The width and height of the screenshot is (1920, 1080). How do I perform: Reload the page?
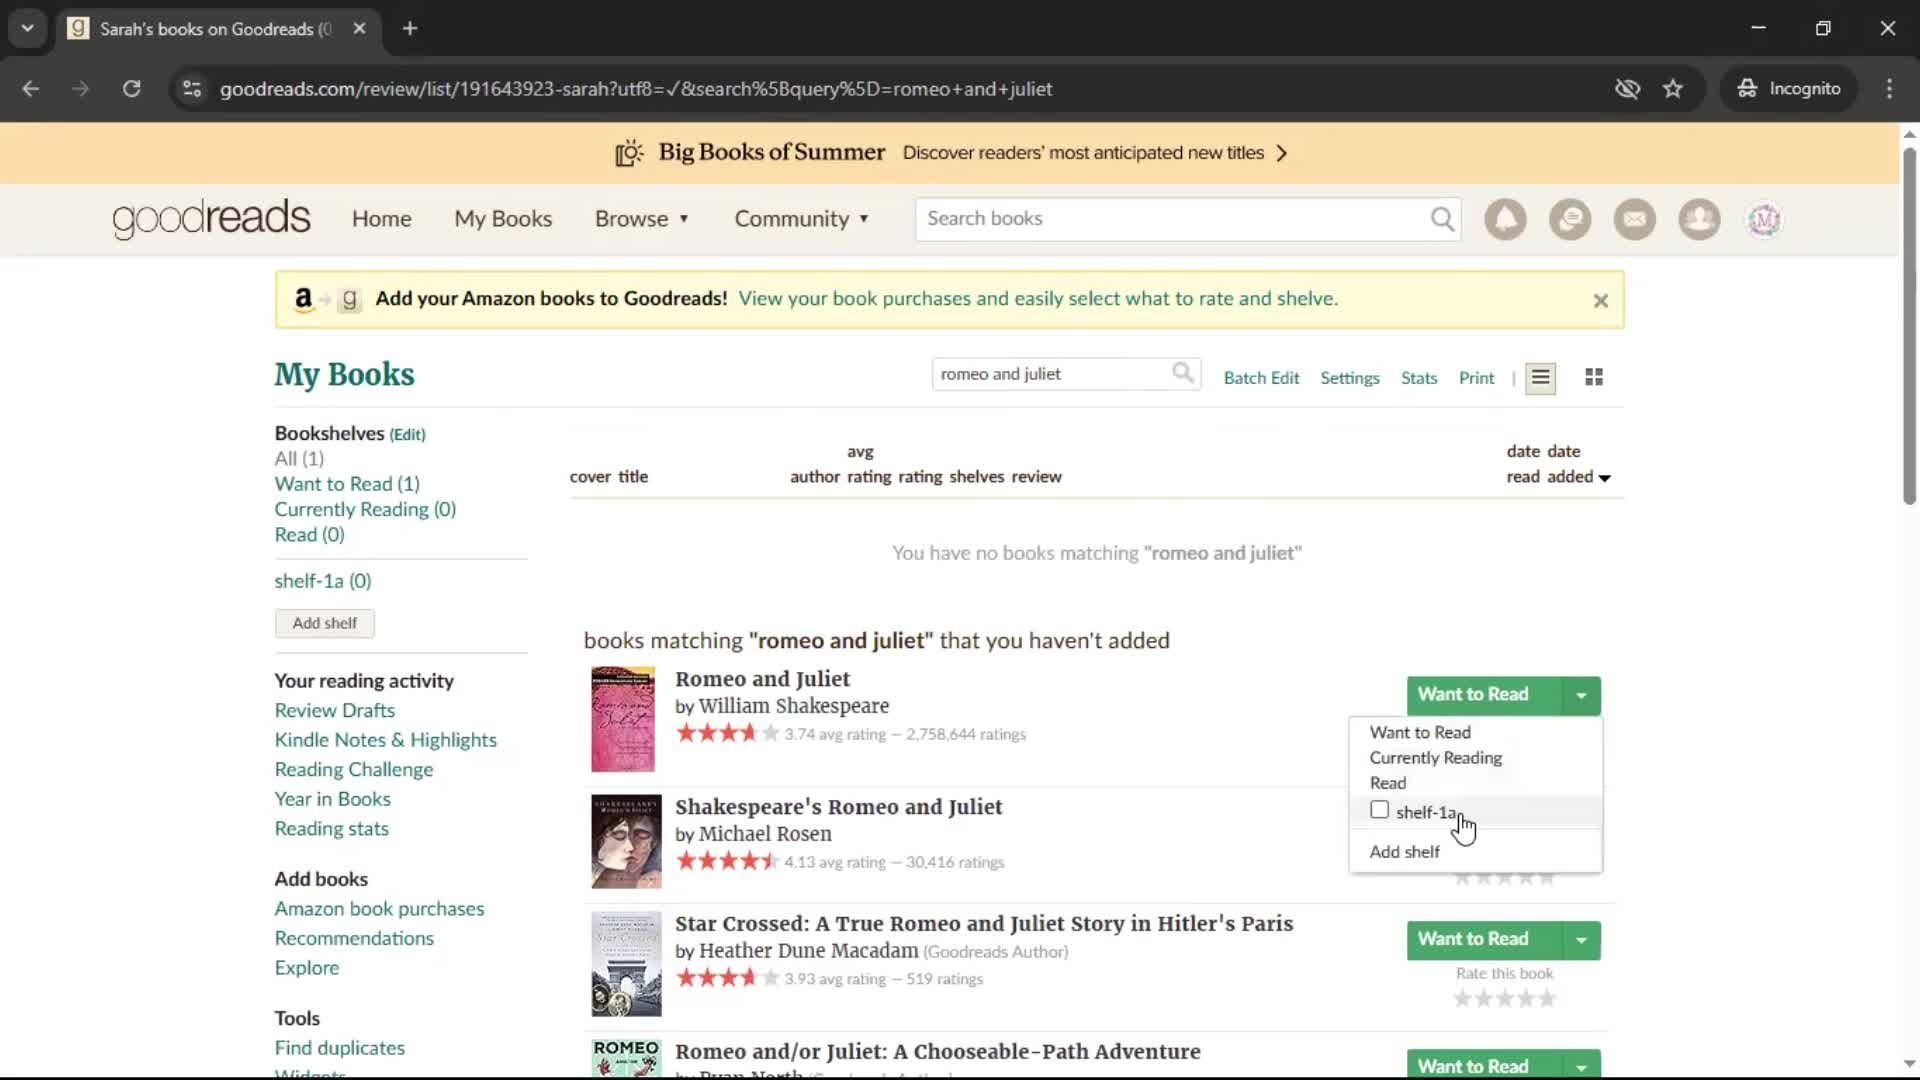pos(131,89)
